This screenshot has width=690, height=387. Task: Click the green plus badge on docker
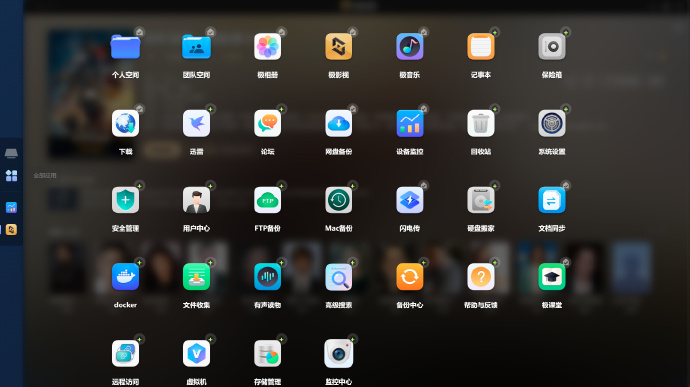(x=139, y=262)
